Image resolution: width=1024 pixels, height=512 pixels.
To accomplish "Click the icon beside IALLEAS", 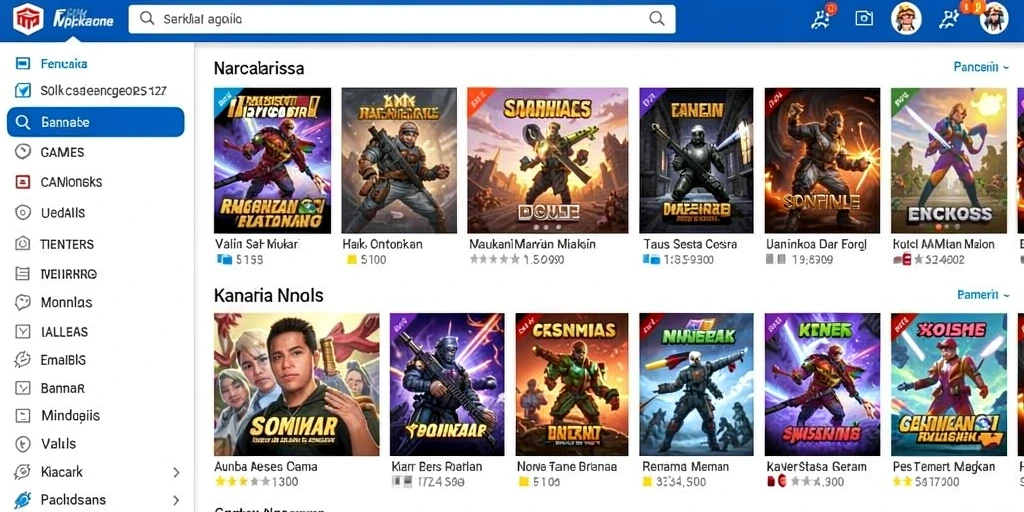I will 23,331.
